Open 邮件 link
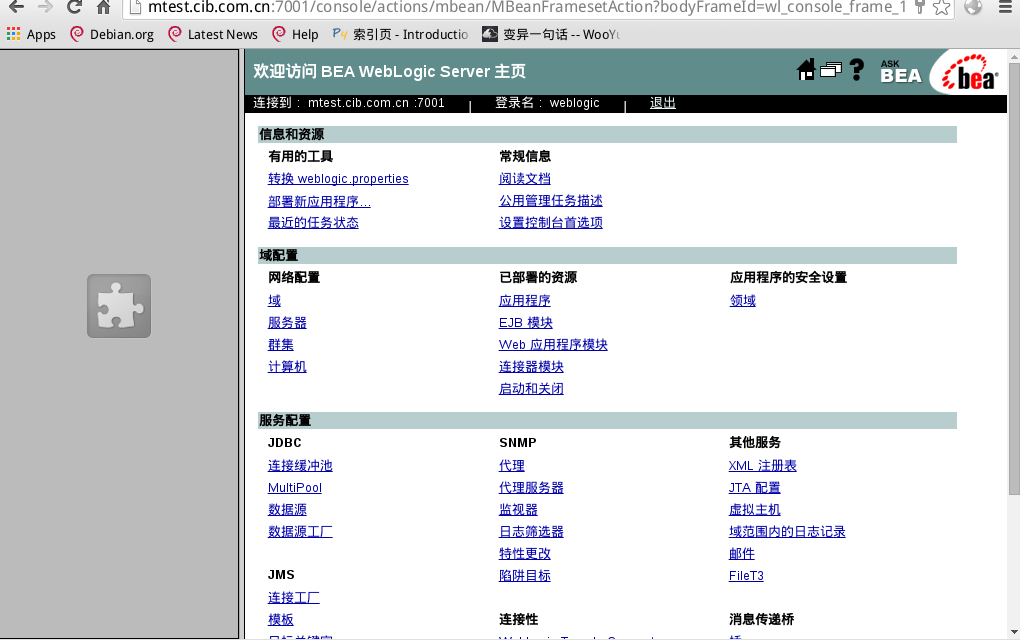This screenshot has width=1020, height=640. coord(741,553)
